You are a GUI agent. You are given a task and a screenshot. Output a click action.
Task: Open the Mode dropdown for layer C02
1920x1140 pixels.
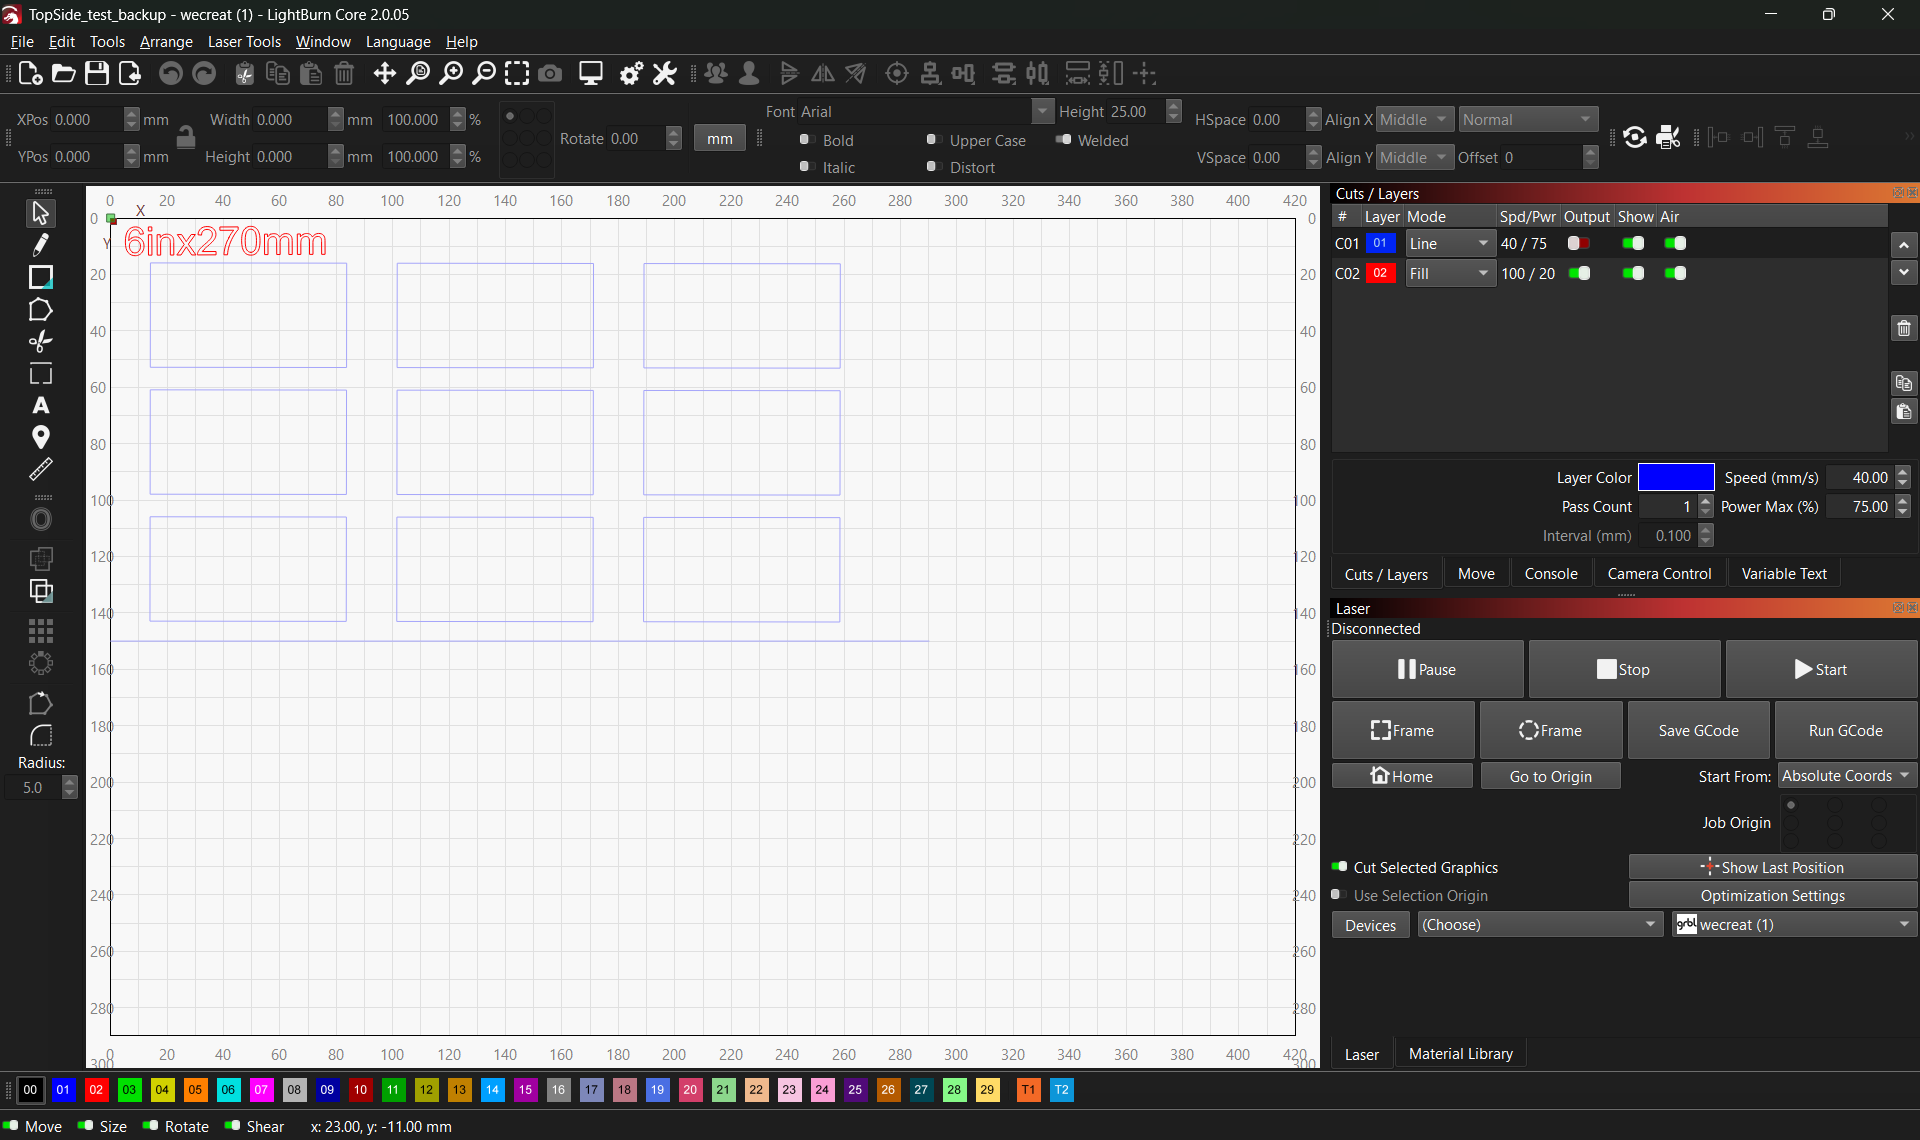[1449, 273]
